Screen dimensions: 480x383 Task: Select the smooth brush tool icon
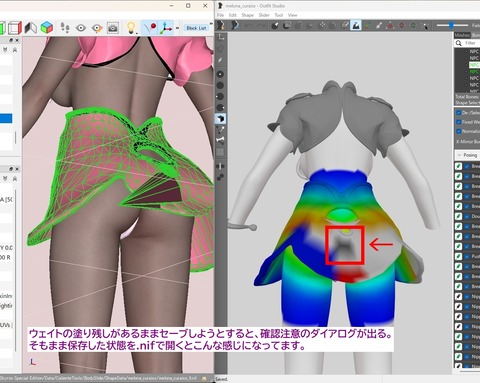point(333,25)
